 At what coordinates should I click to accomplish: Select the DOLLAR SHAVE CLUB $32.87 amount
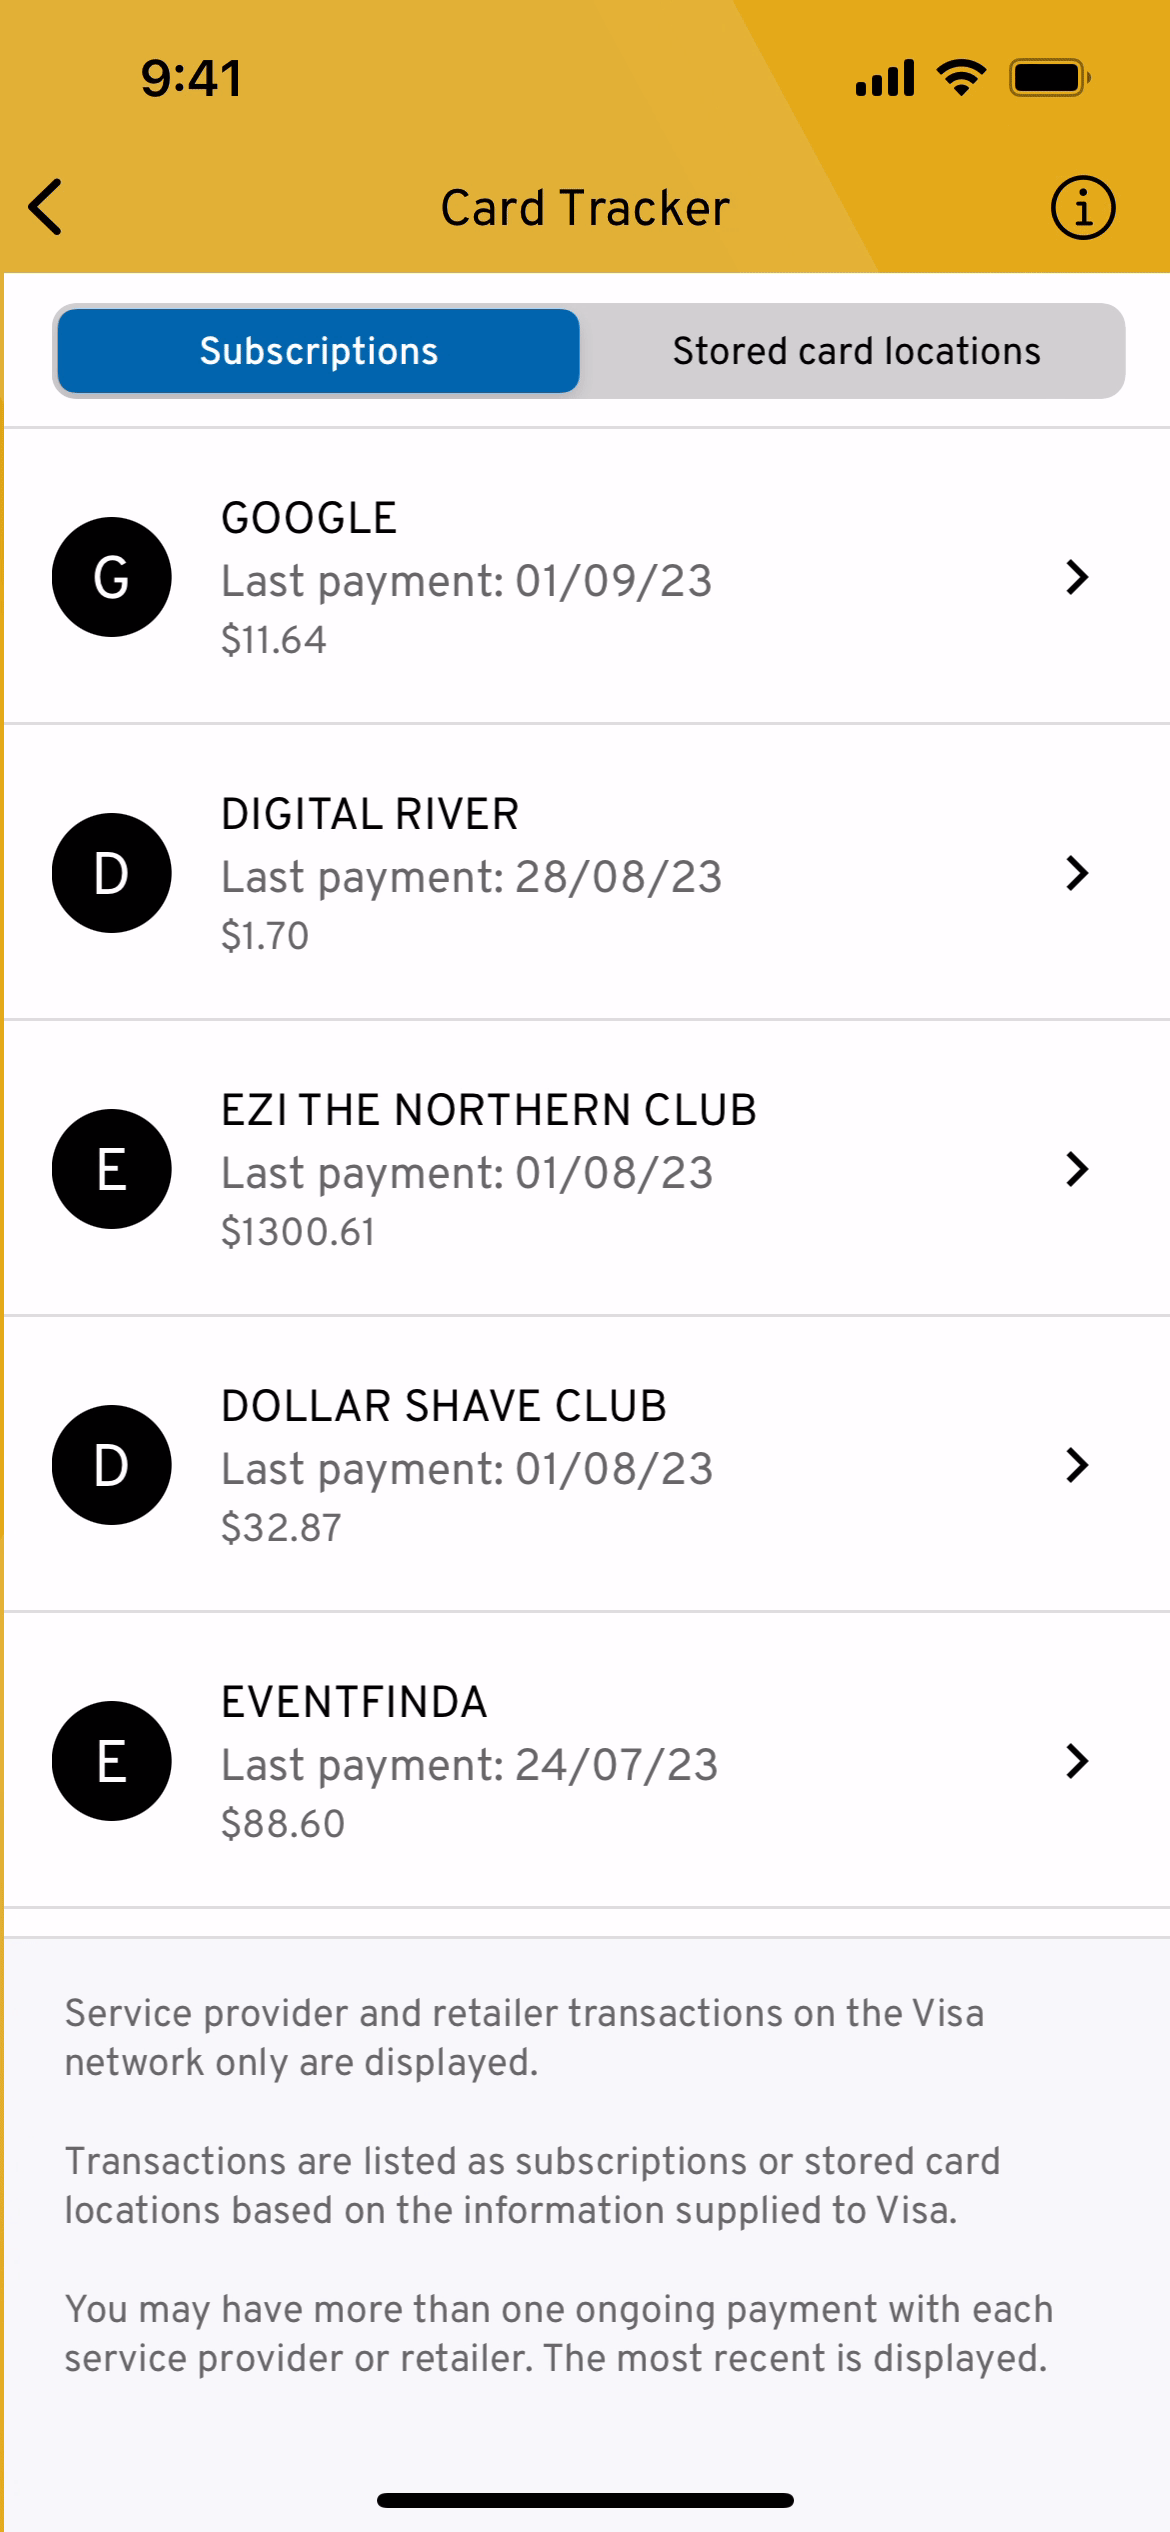(281, 1528)
